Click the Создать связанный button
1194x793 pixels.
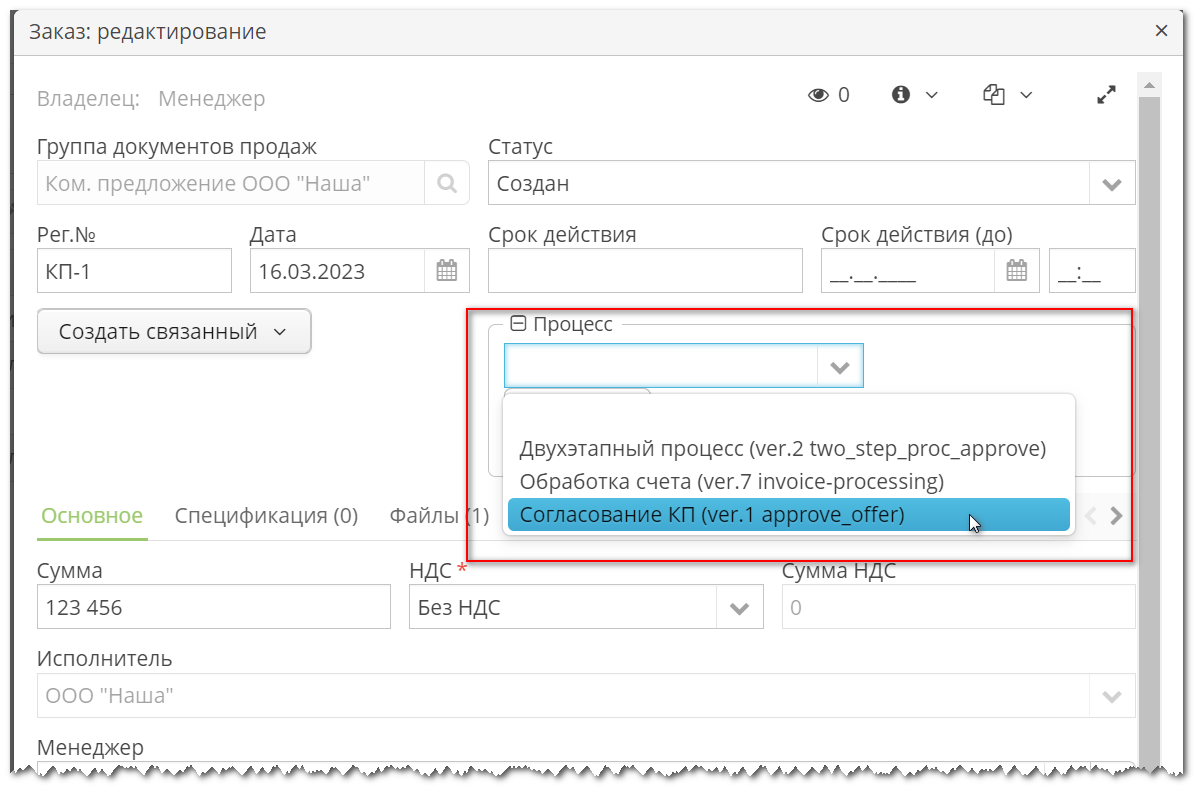(173, 331)
